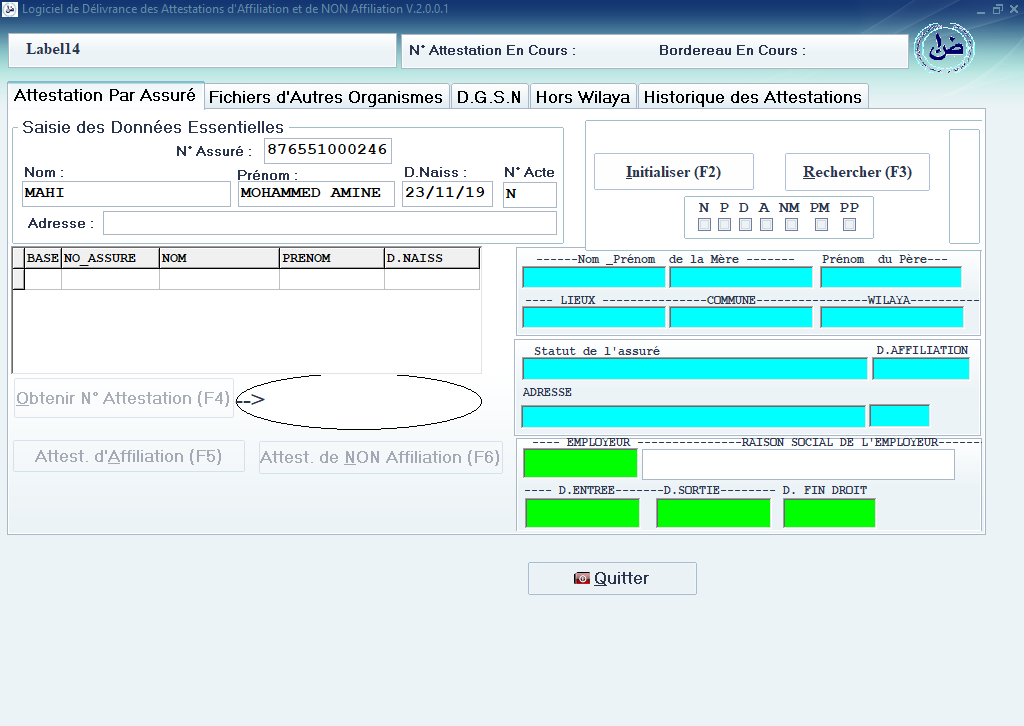1024x726 pixels.
Task: Click the D.AFFILIATION cyan field
Action: pos(921,369)
